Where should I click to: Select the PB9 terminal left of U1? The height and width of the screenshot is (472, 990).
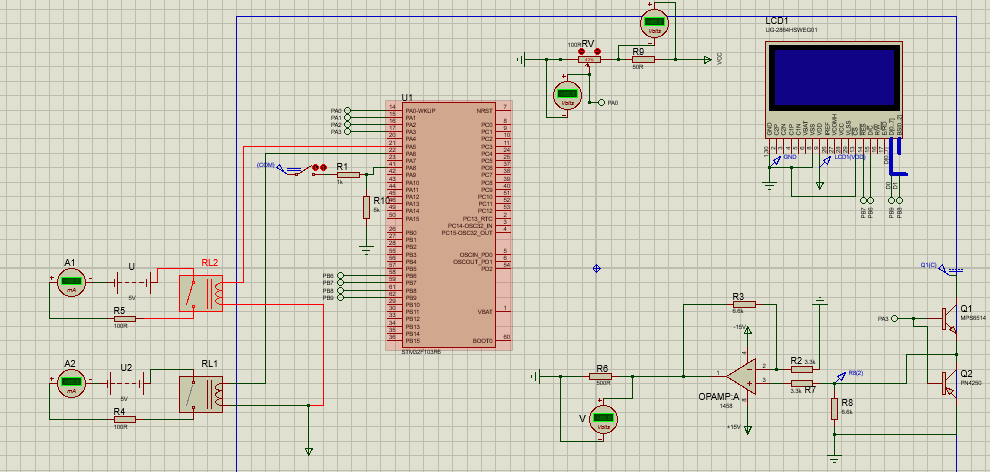point(340,298)
